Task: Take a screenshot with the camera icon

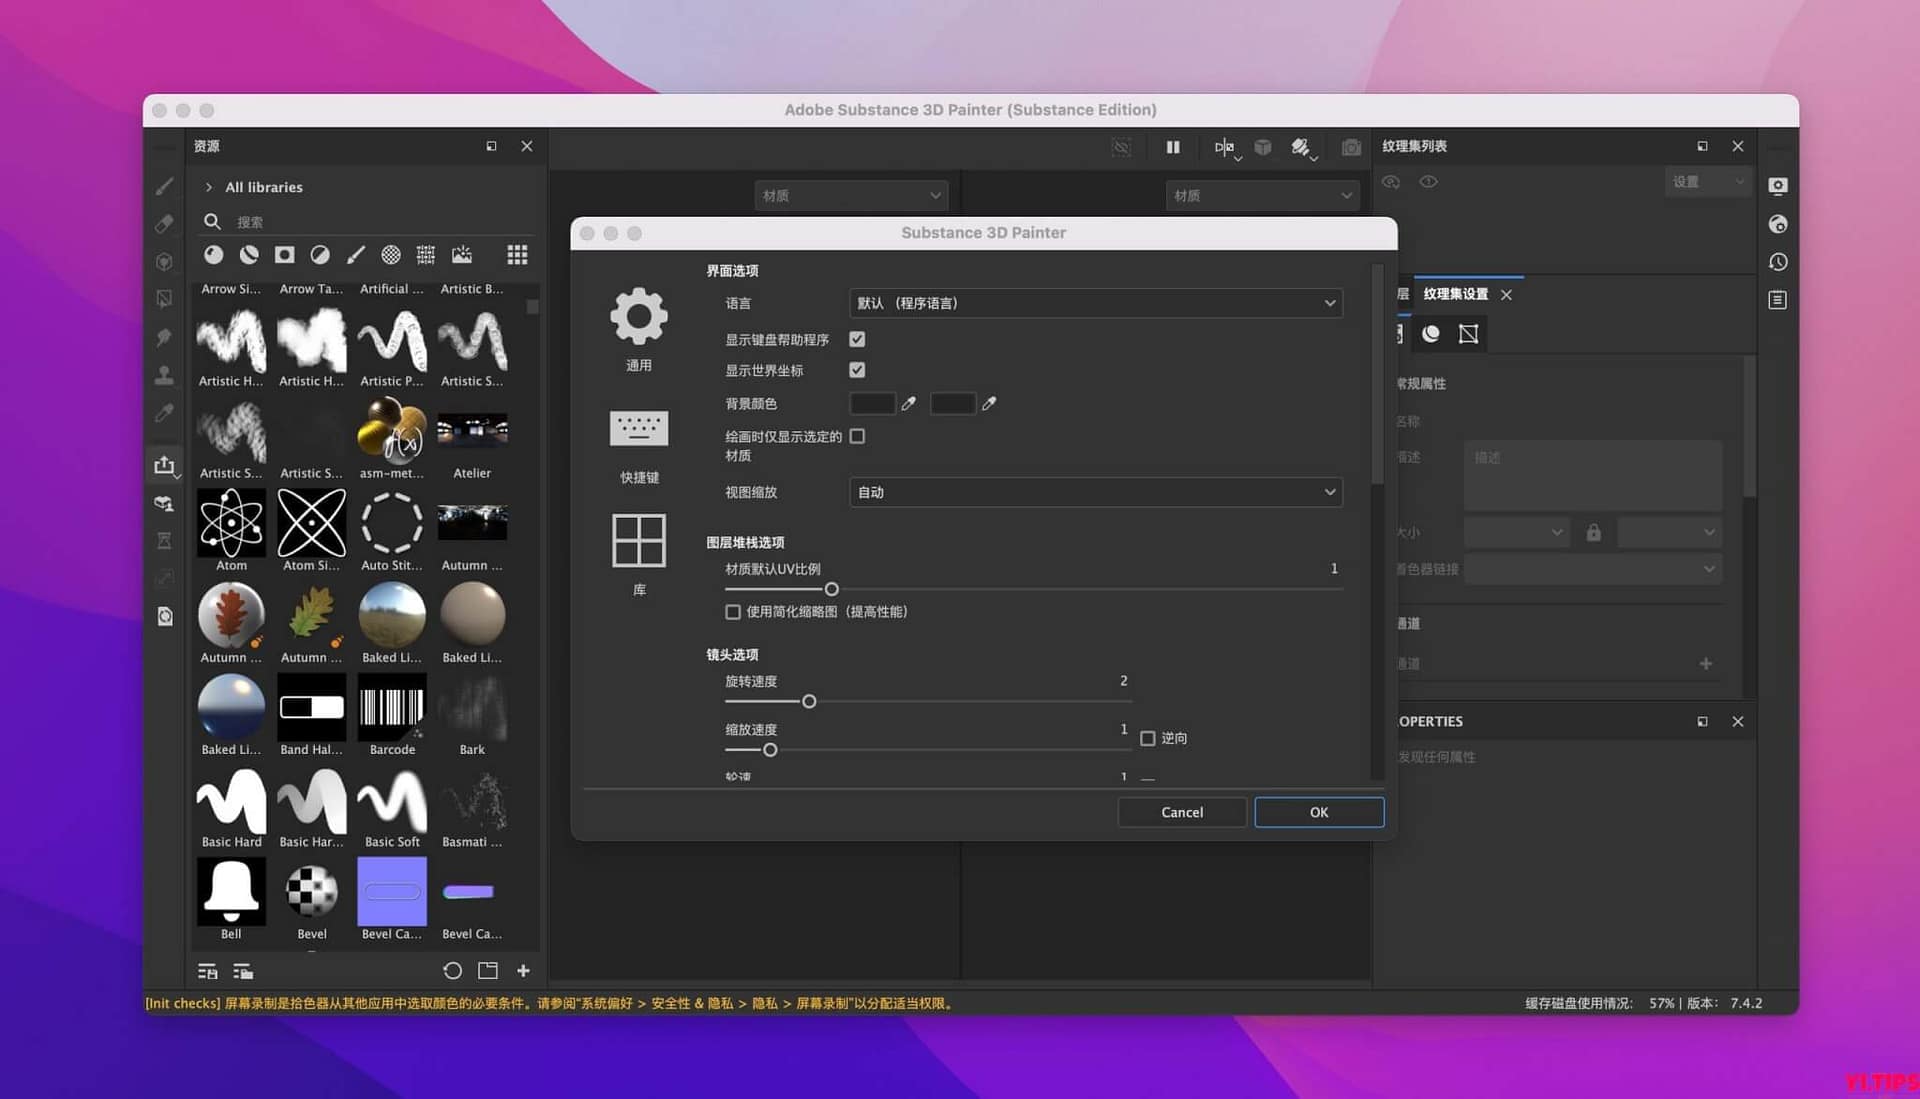Action: tap(1352, 147)
